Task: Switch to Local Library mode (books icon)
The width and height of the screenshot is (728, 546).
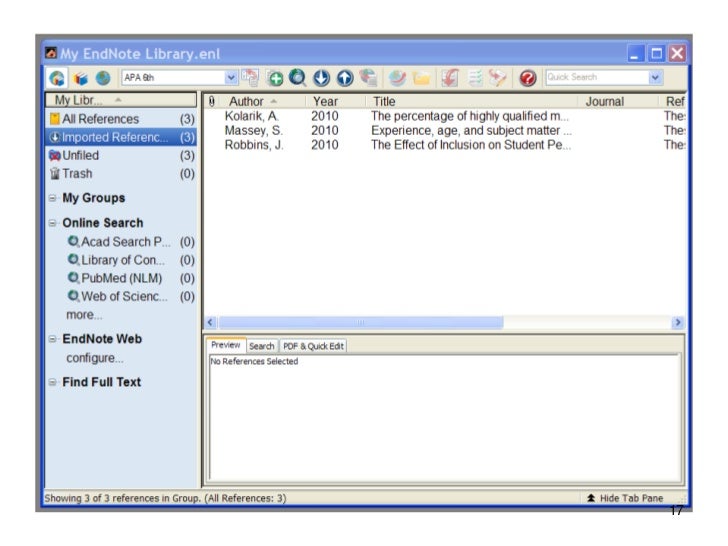Action: 80,78
